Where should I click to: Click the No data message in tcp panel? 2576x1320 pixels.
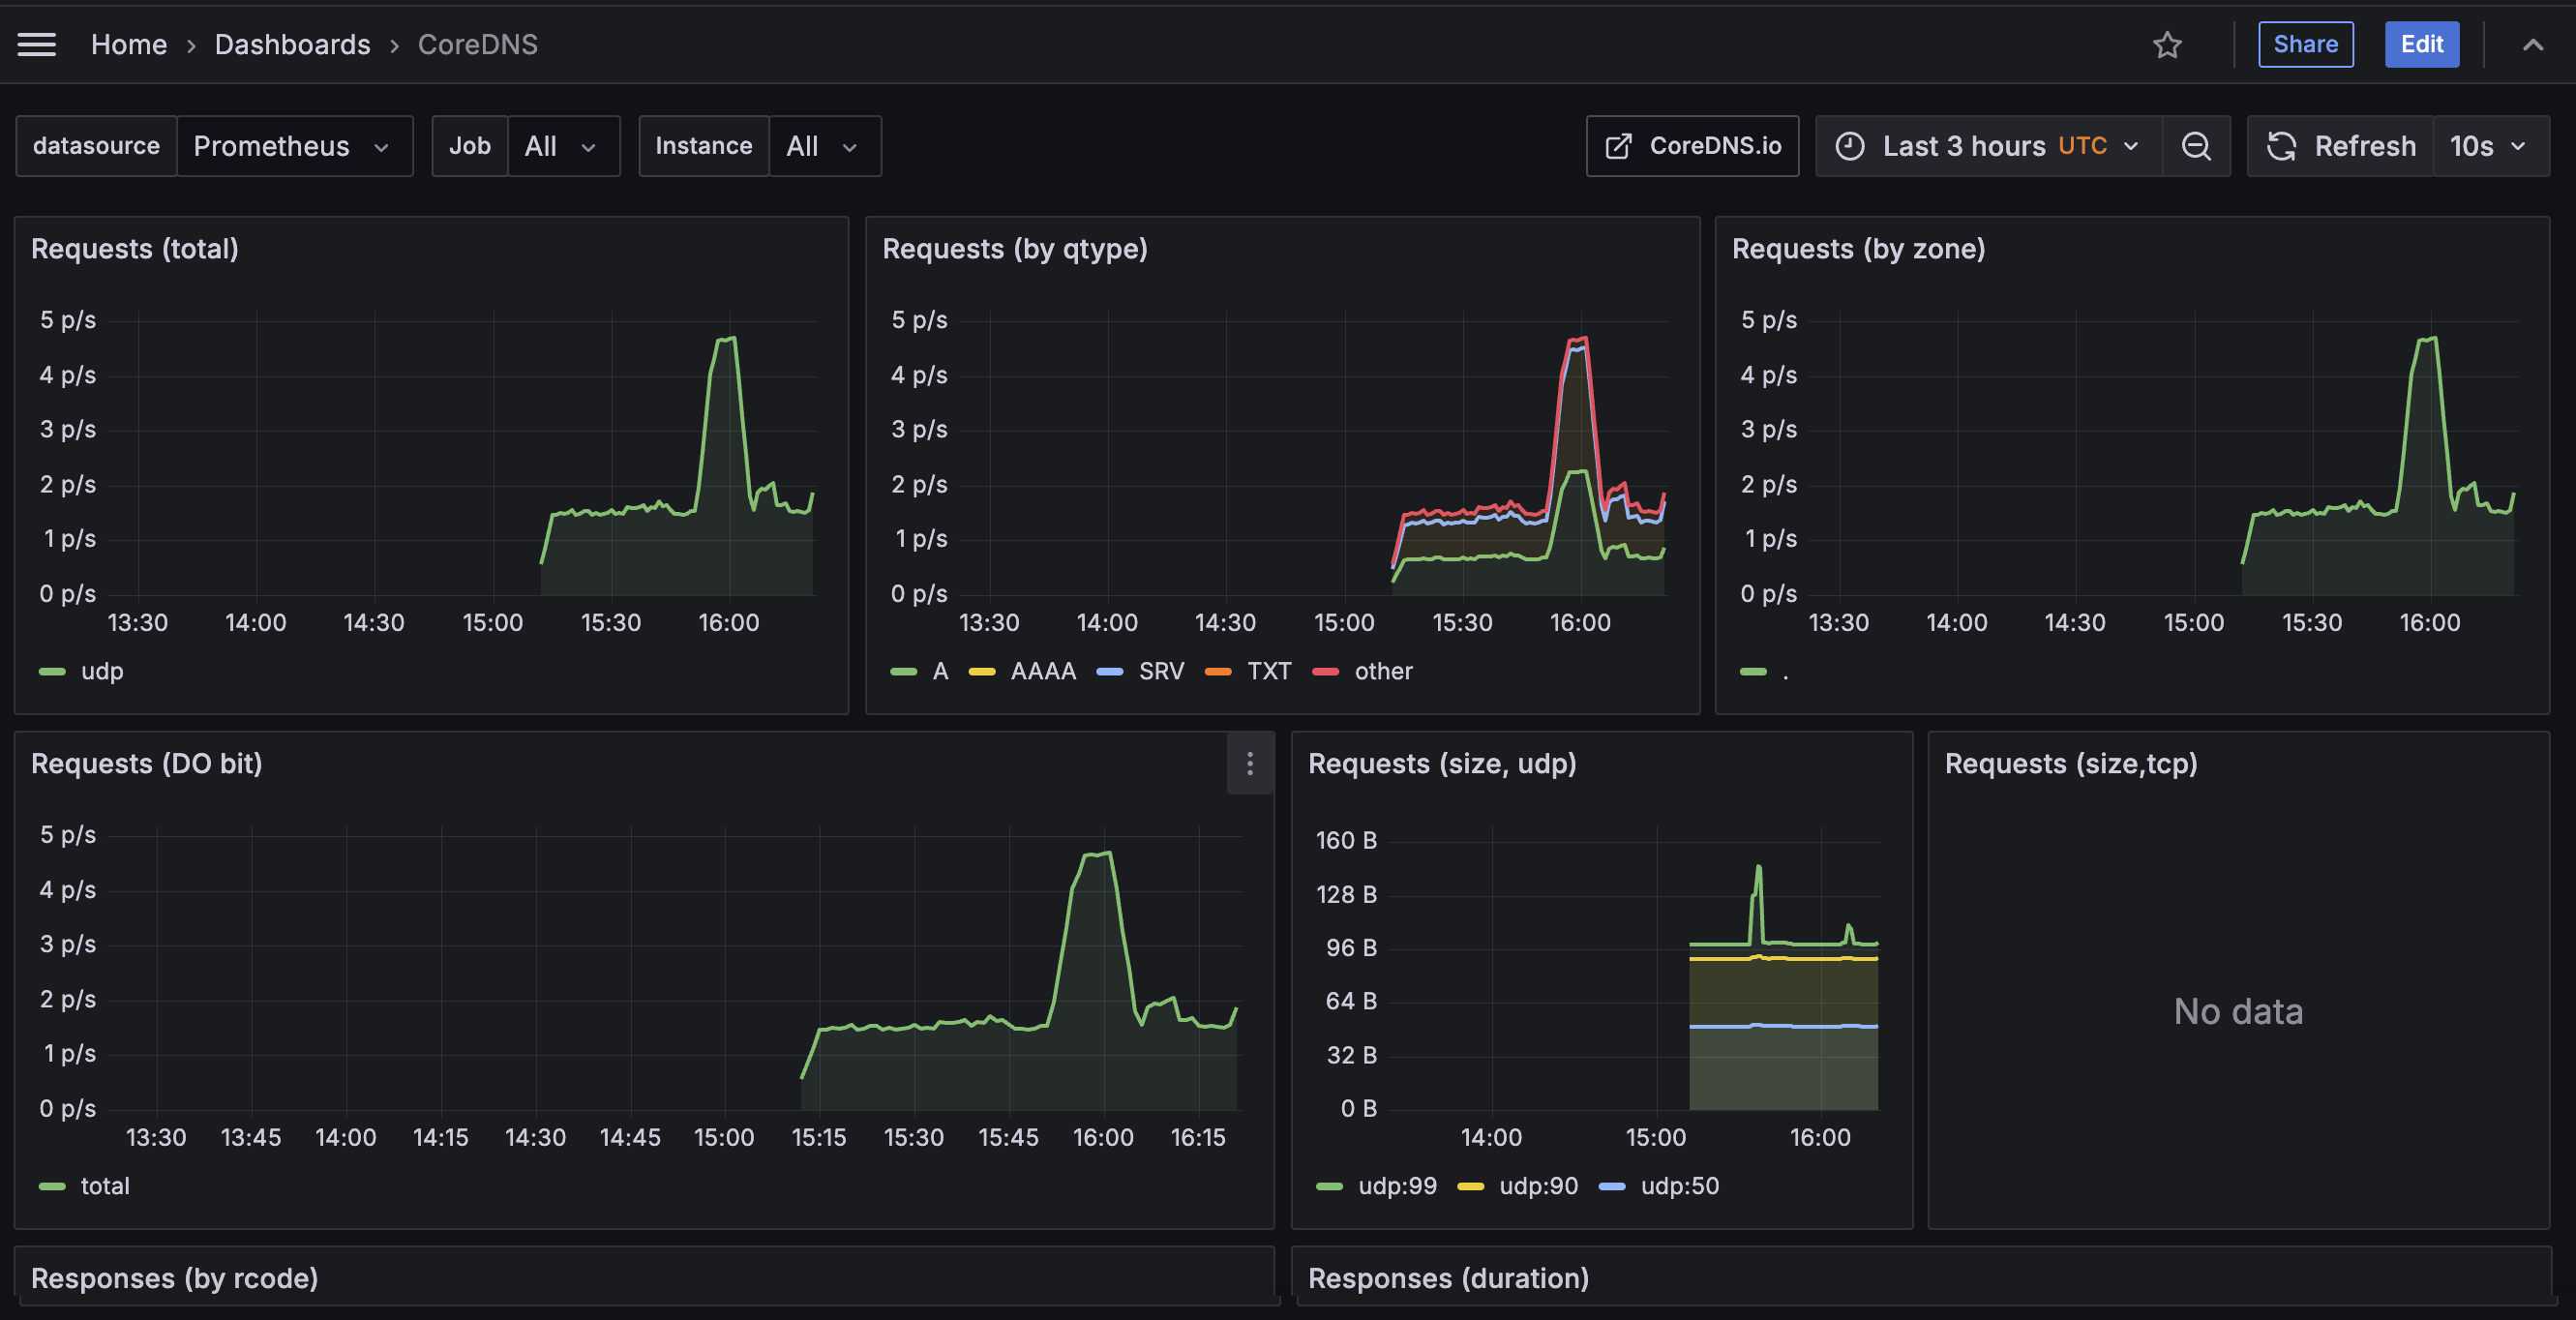click(x=2238, y=1012)
